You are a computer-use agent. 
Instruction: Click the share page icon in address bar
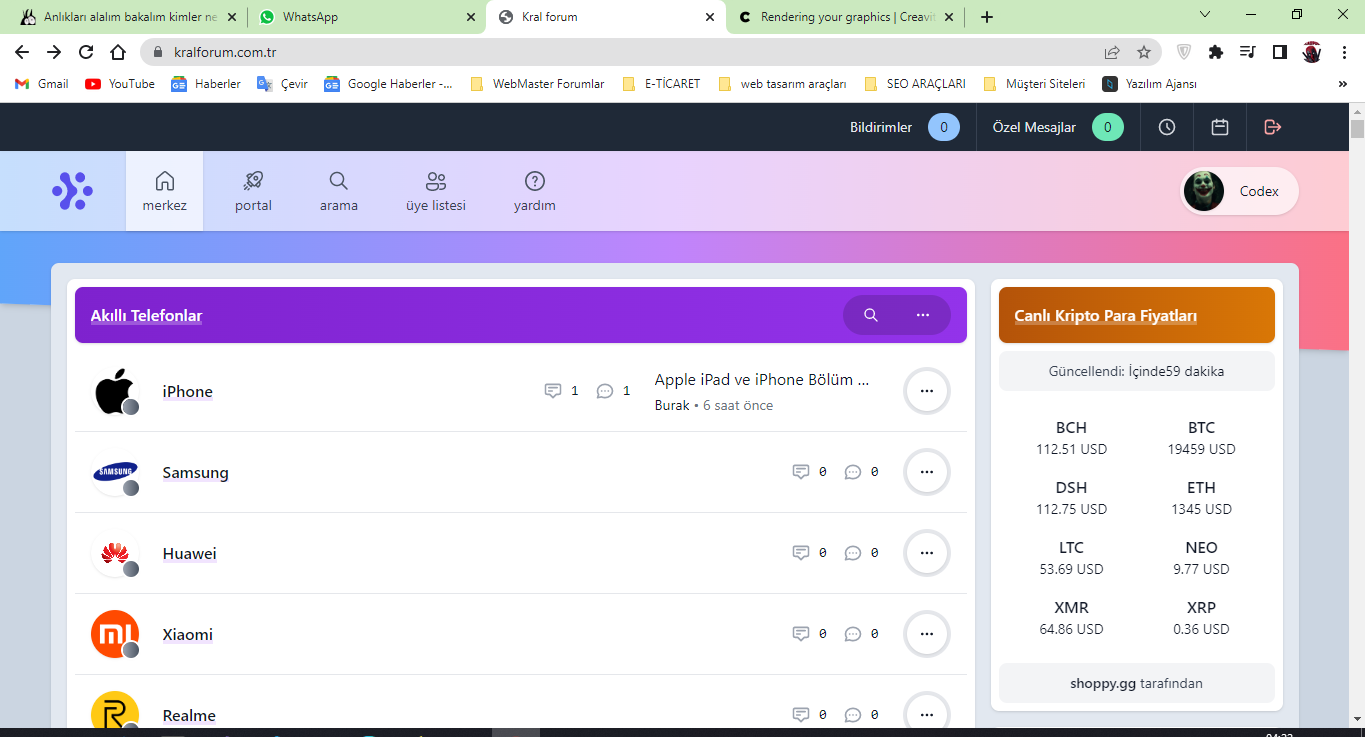(1112, 52)
